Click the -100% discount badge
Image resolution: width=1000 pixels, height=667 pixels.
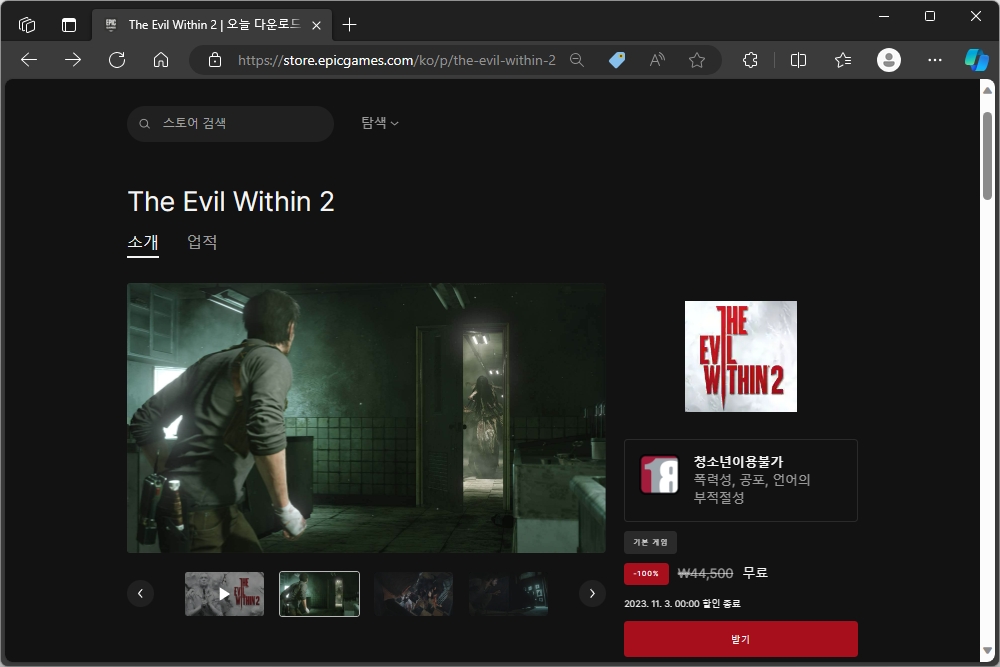[646, 573]
